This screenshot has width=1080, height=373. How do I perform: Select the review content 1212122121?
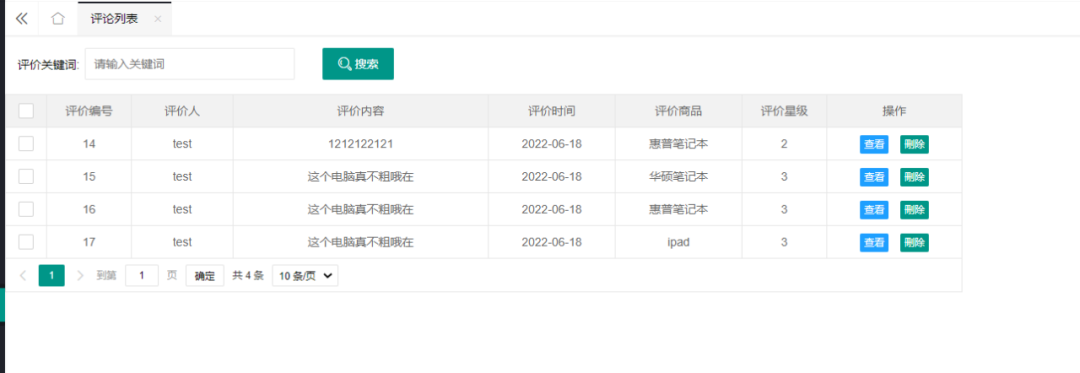click(360, 145)
